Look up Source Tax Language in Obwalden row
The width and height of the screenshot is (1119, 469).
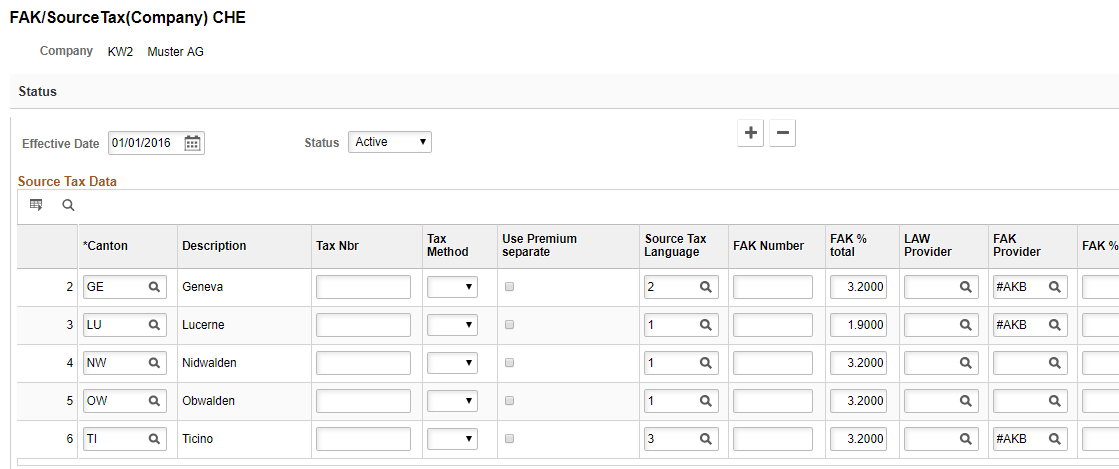click(x=705, y=400)
